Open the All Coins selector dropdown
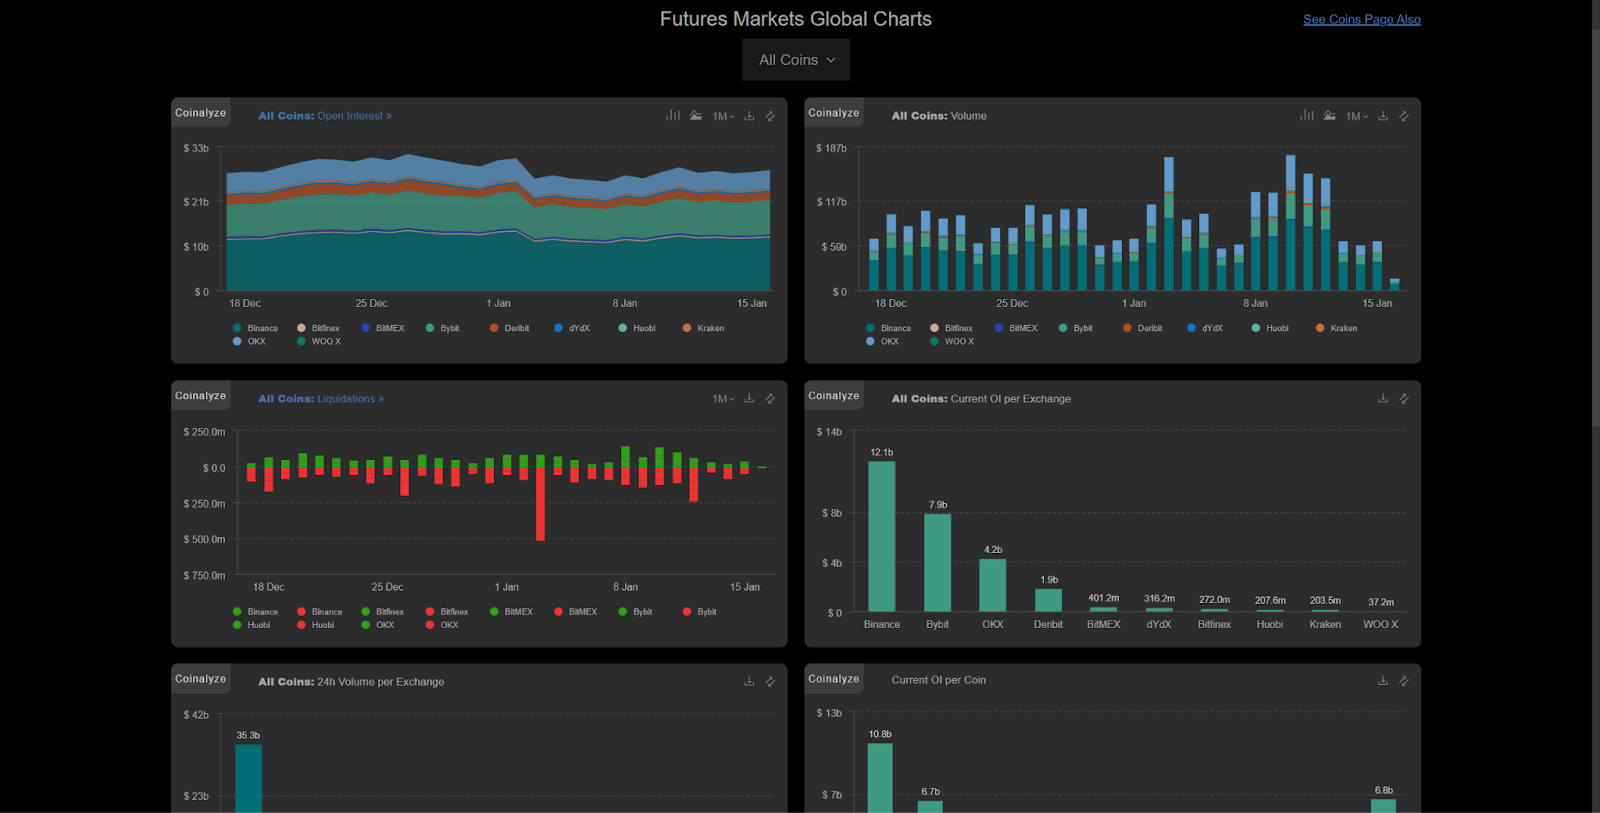Screen dimensions: 1600x813 pyautogui.click(x=796, y=60)
